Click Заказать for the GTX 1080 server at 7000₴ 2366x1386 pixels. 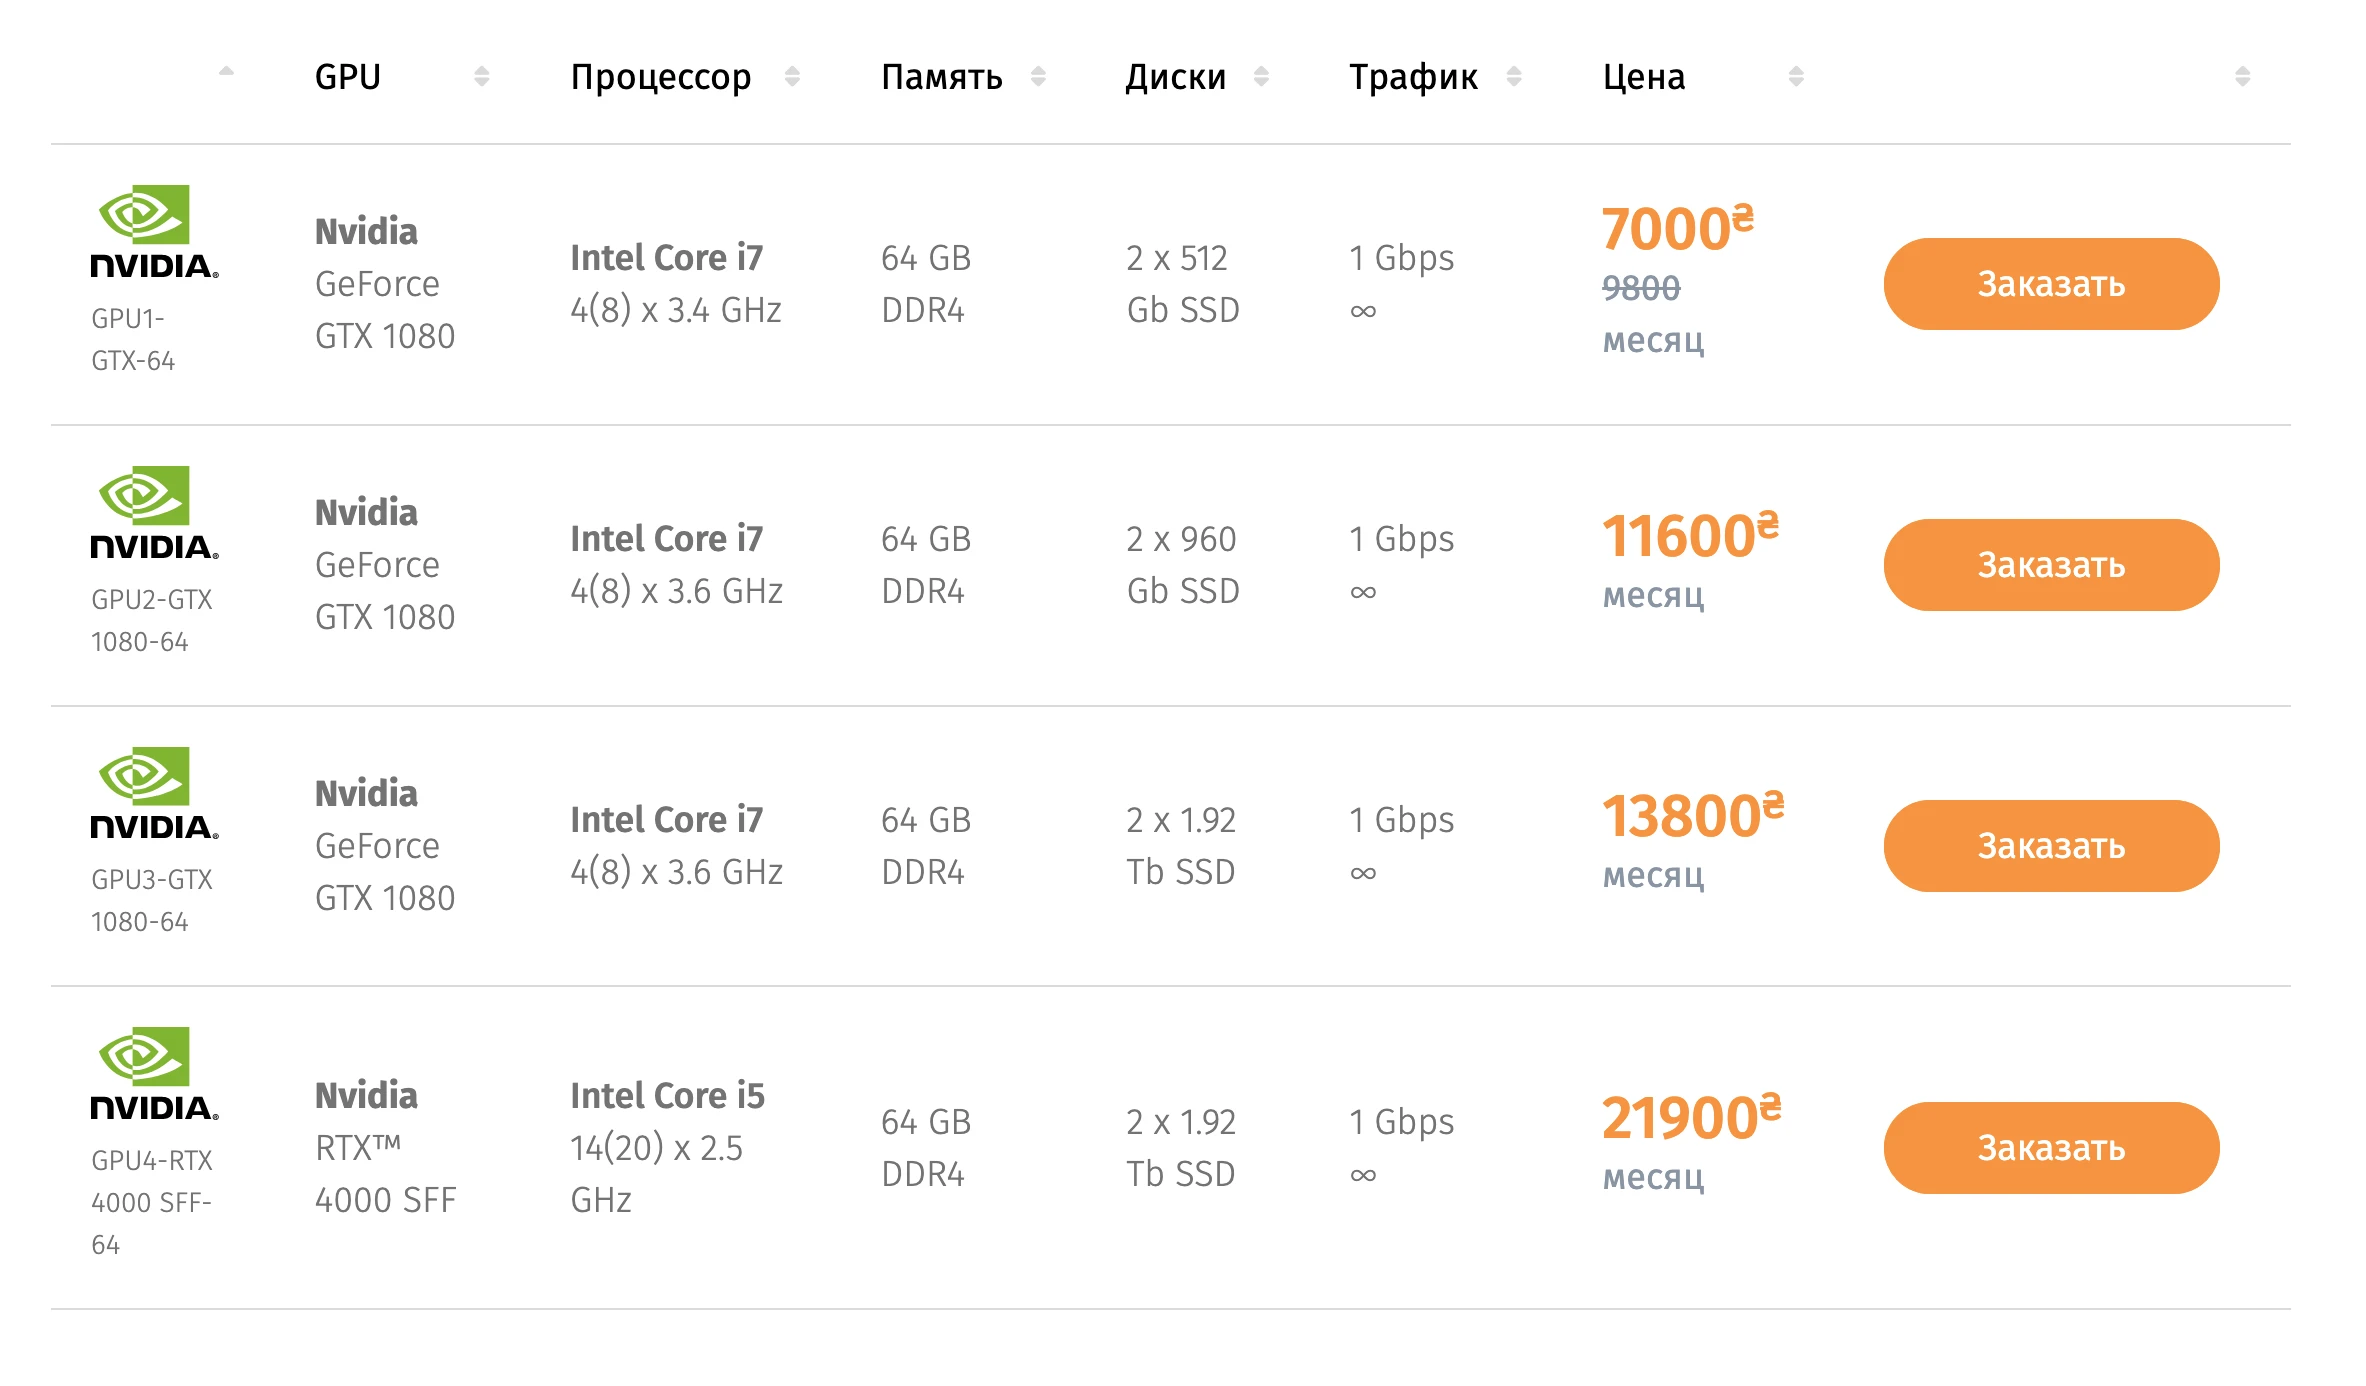pos(2050,284)
